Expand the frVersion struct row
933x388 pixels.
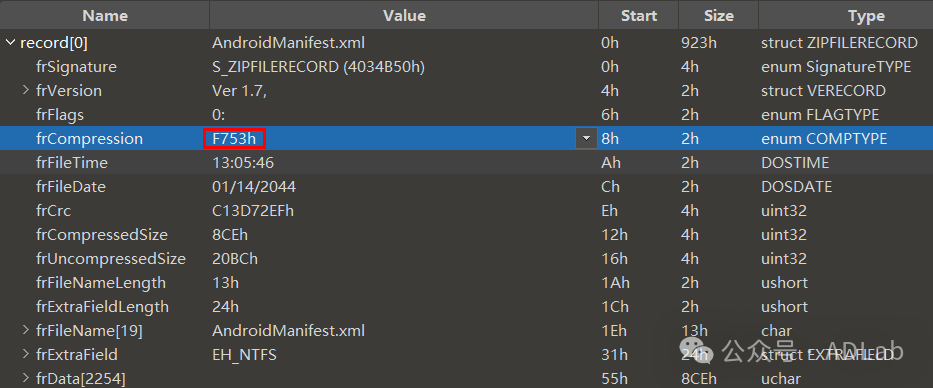26,90
